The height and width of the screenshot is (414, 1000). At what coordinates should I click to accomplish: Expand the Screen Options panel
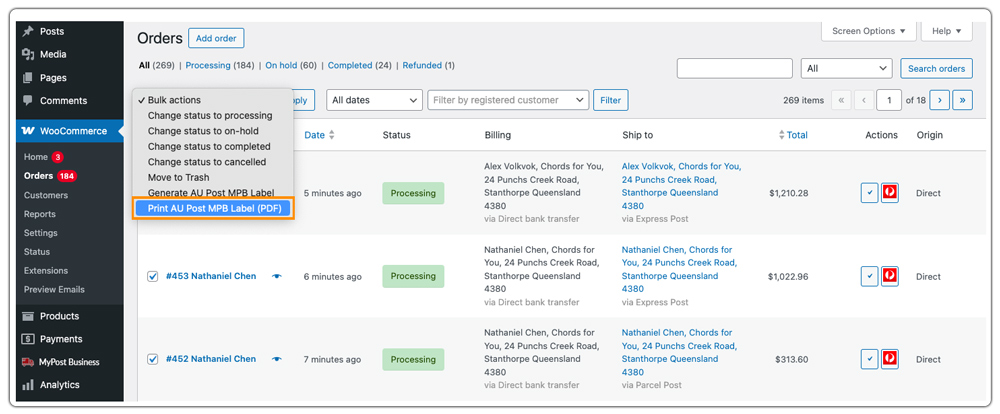click(869, 31)
